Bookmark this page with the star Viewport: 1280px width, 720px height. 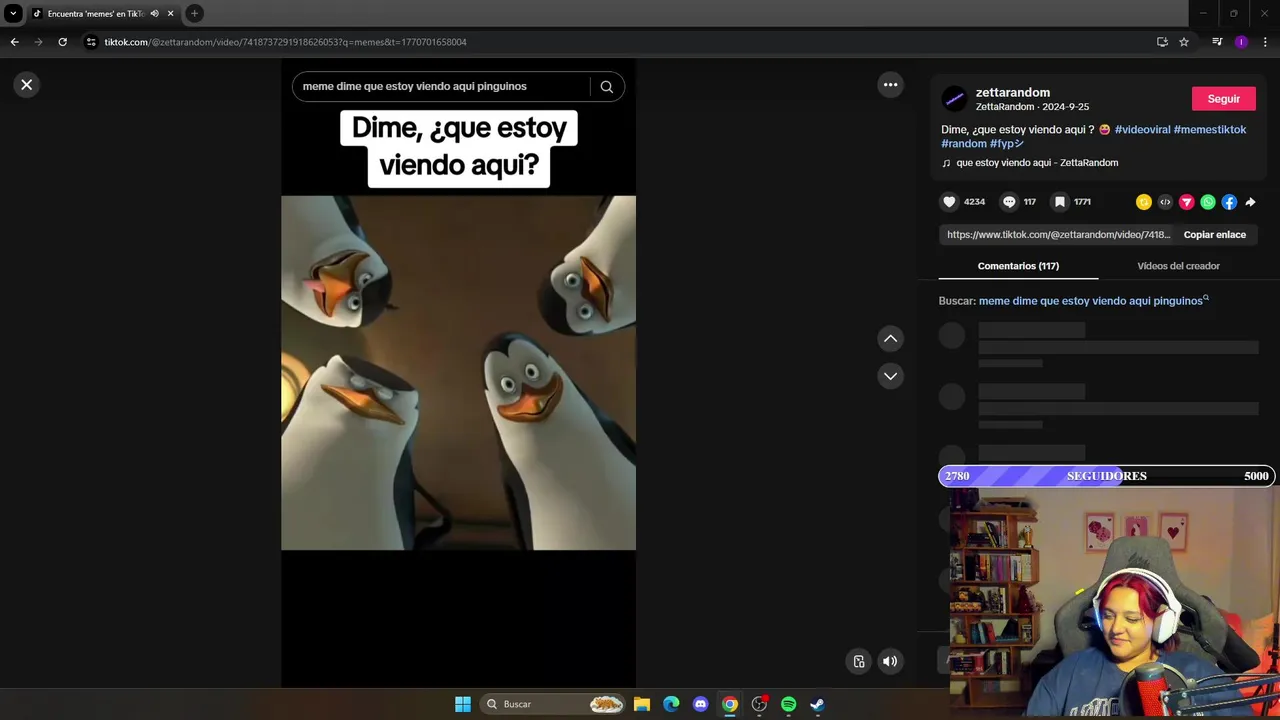click(1184, 42)
